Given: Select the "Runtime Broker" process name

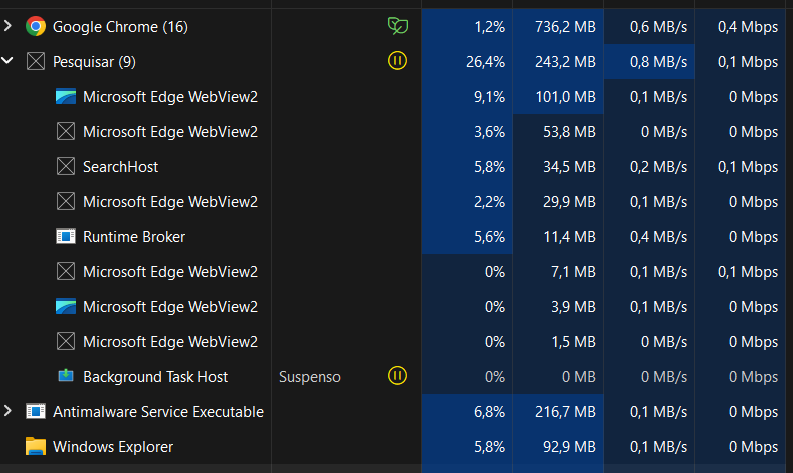Looking at the screenshot, I should click(x=134, y=237).
